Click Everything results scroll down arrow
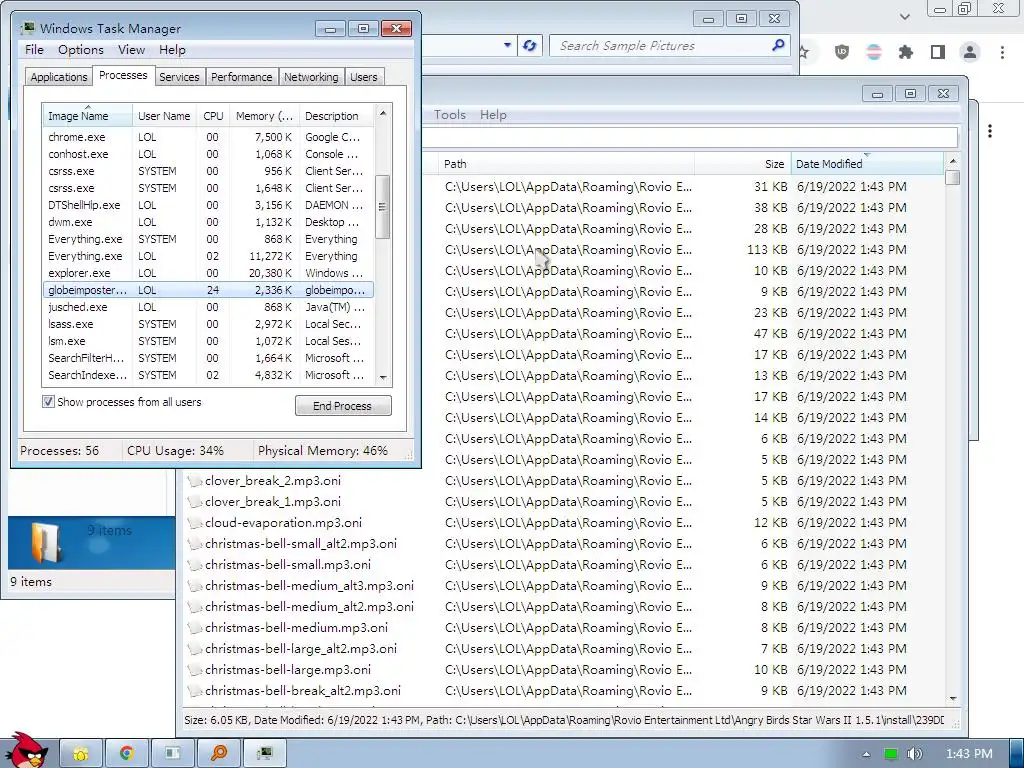 point(953,699)
